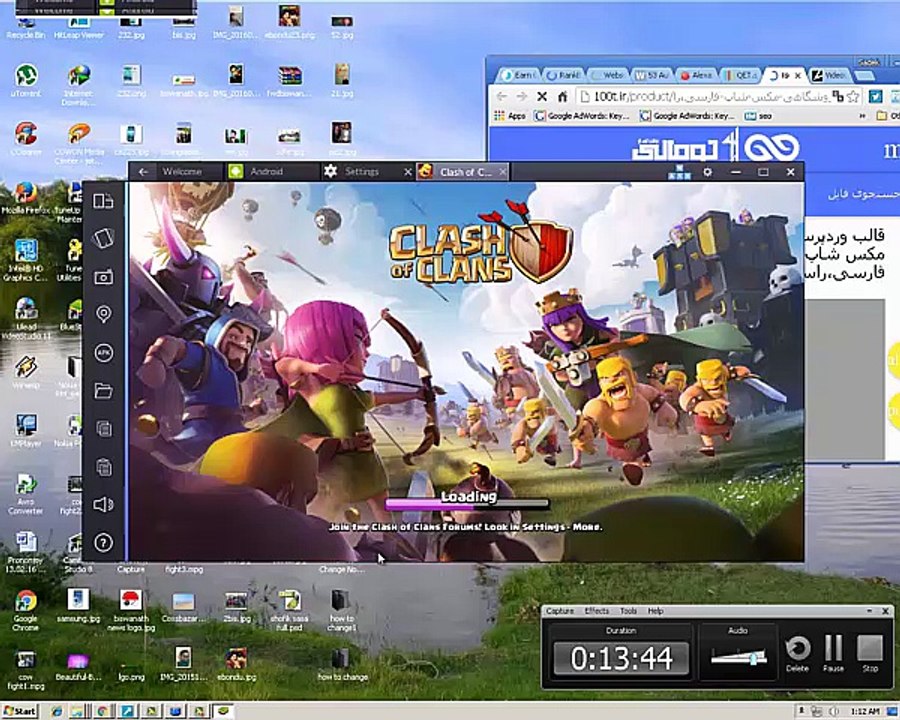The width and height of the screenshot is (900, 720).
Task: Open the BlueStacks file folder icon
Action: [x=103, y=391]
